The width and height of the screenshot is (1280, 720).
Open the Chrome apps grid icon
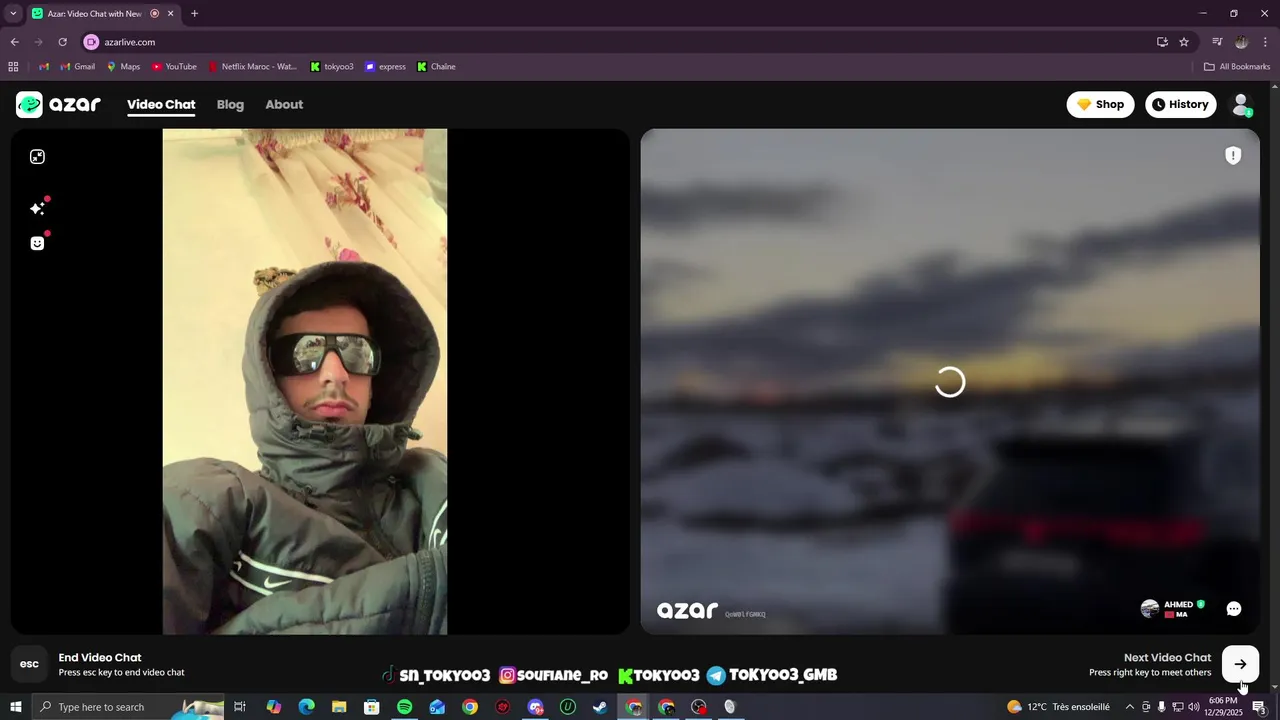coord(13,67)
